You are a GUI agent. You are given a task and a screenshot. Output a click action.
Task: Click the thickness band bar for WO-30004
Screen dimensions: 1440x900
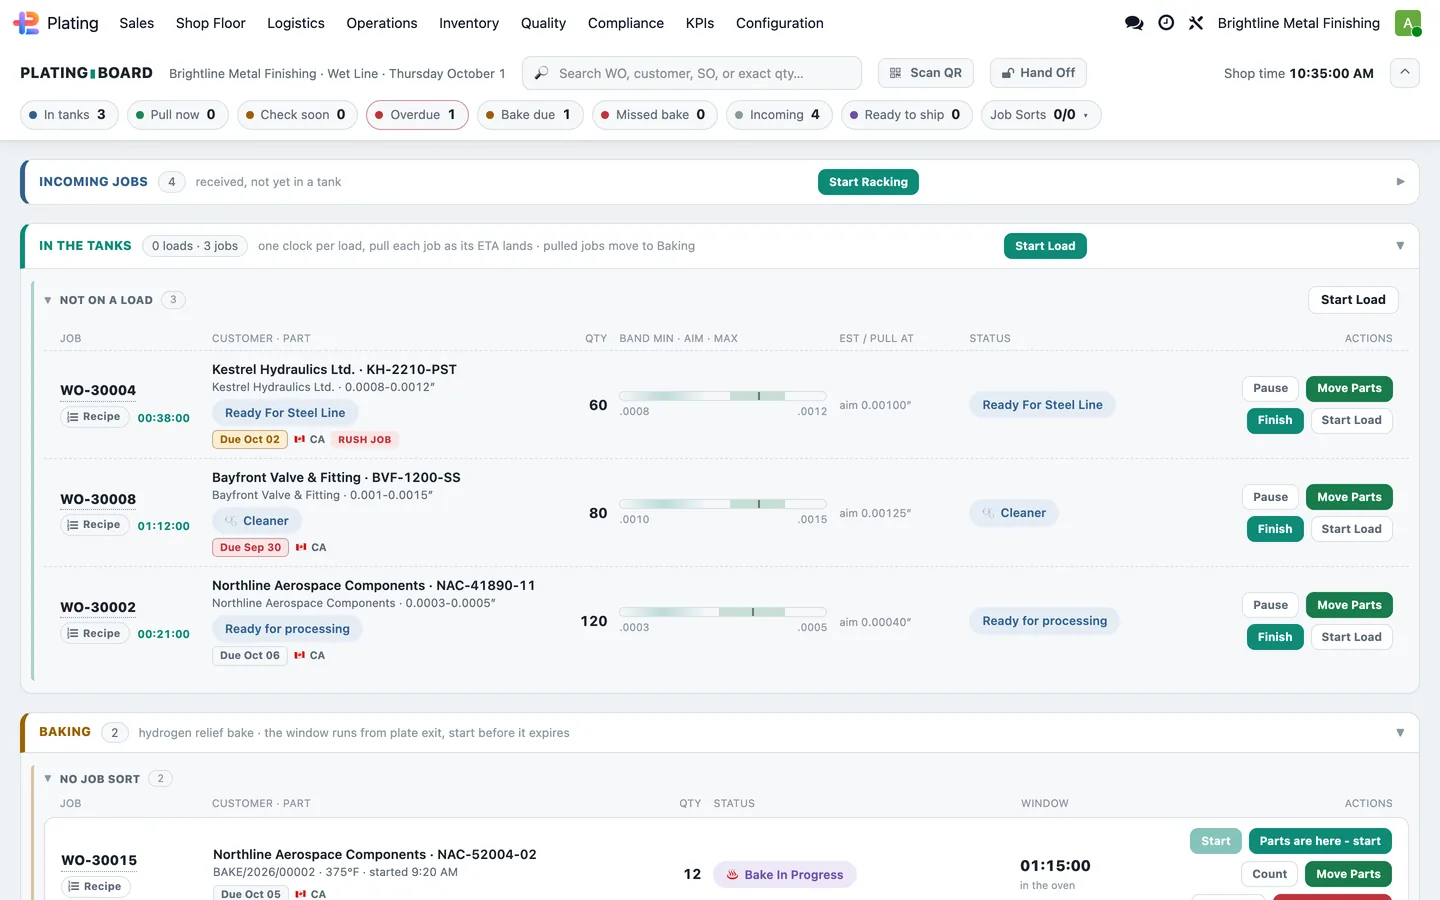(723, 396)
